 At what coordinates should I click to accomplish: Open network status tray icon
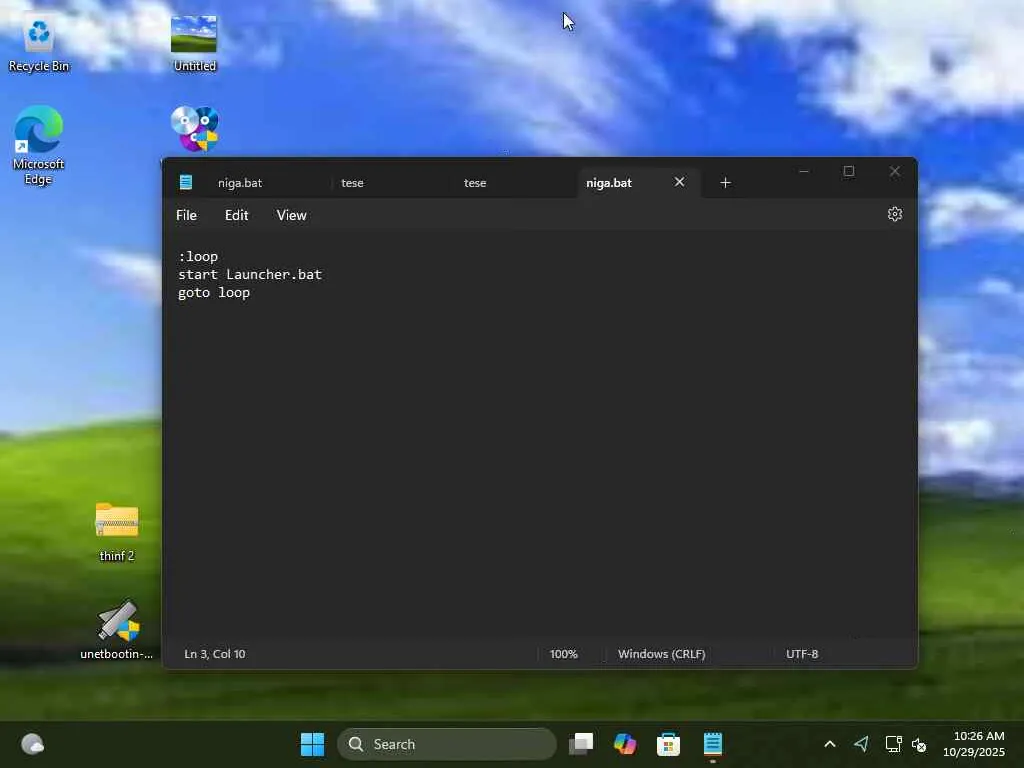click(893, 744)
